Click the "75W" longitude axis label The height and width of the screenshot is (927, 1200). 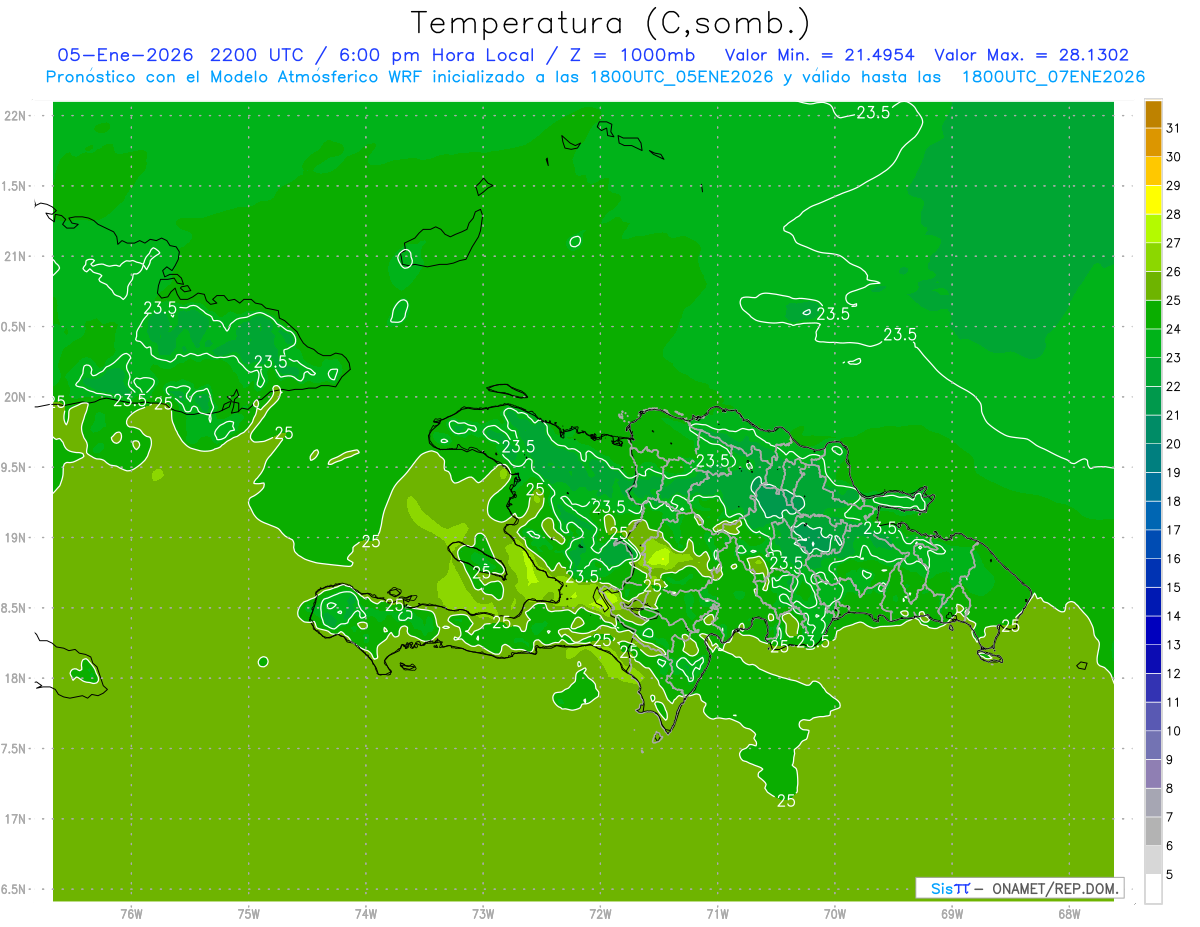(x=249, y=914)
